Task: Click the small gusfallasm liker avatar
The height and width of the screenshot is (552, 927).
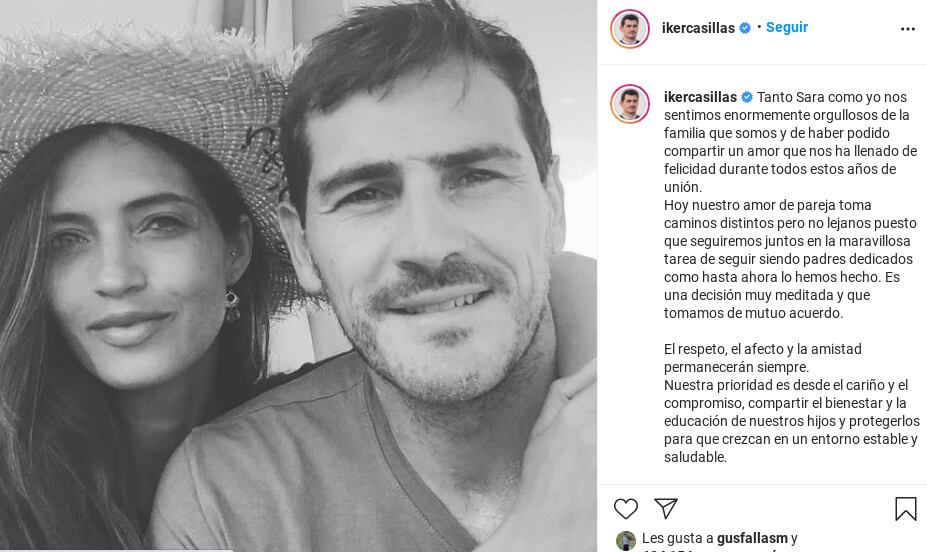Action: coord(625,540)
